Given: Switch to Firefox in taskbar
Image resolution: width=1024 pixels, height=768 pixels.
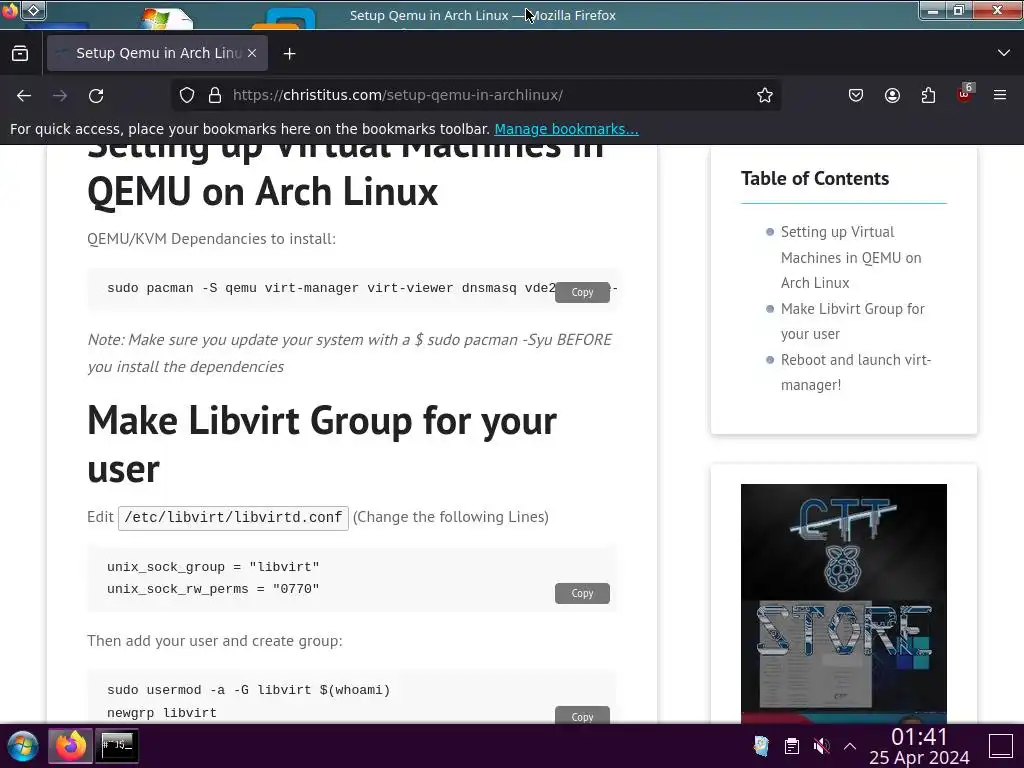Looking at the screenshot, I should pos(71,746).
